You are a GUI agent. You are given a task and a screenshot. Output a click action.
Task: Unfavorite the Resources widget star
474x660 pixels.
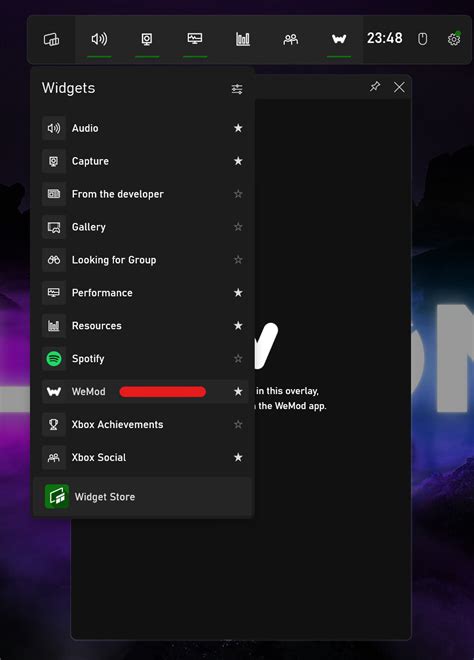click(238, 325)
